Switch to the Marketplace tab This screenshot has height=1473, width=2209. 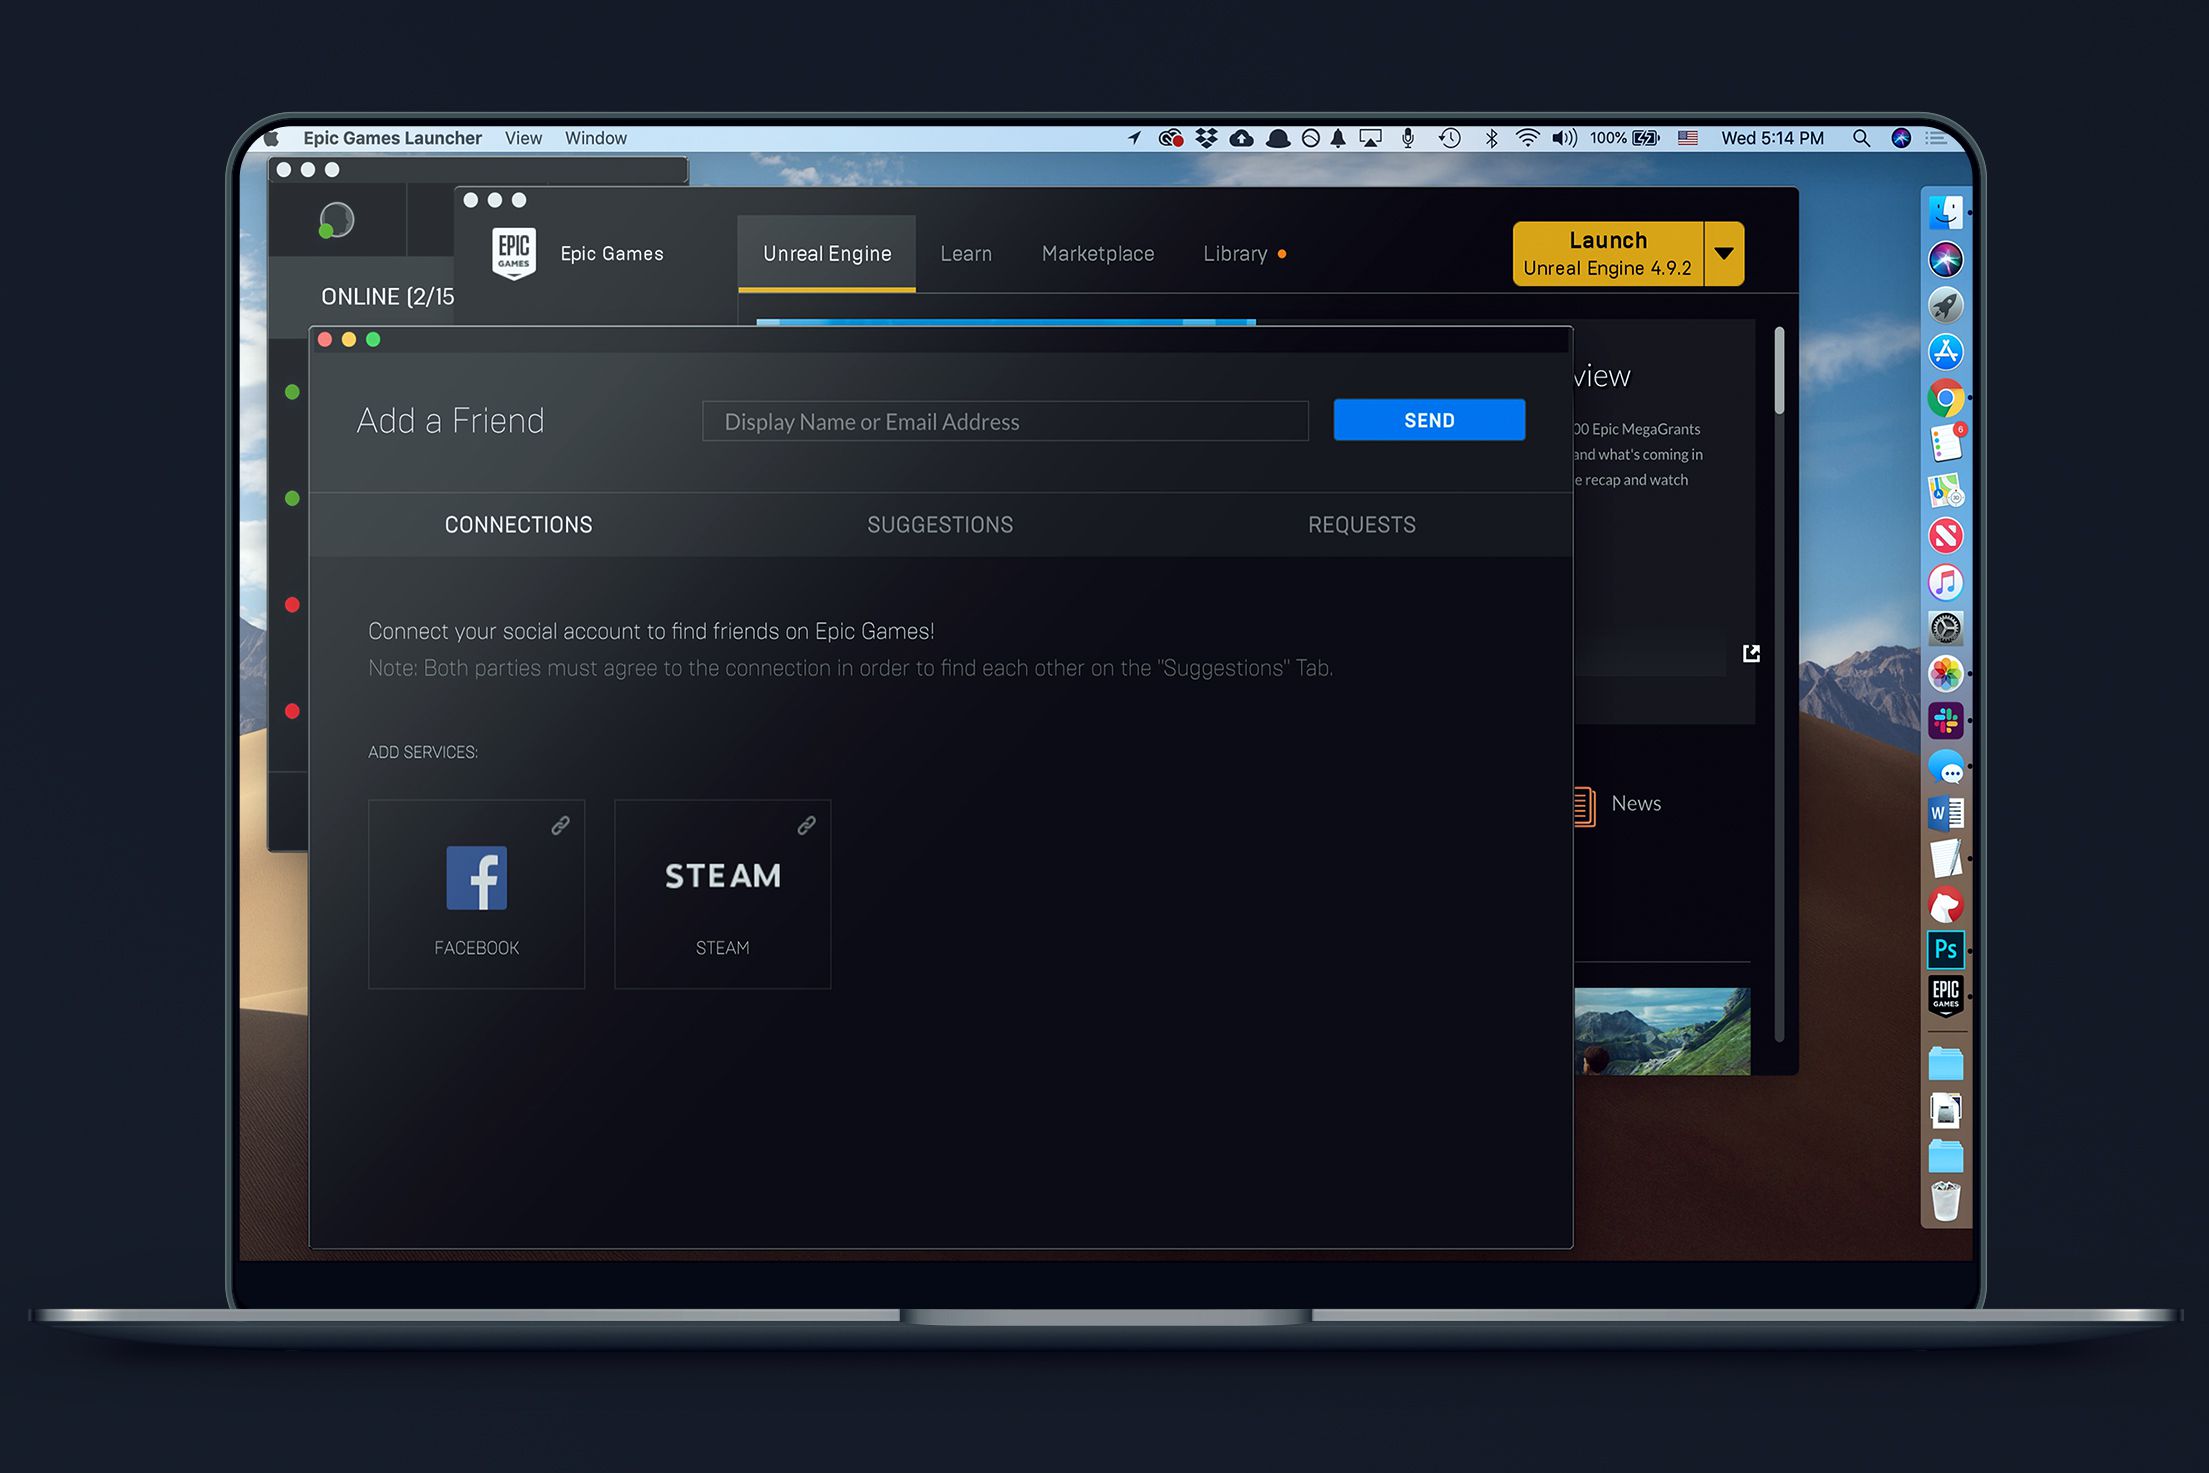click(x=1096, y=253)
